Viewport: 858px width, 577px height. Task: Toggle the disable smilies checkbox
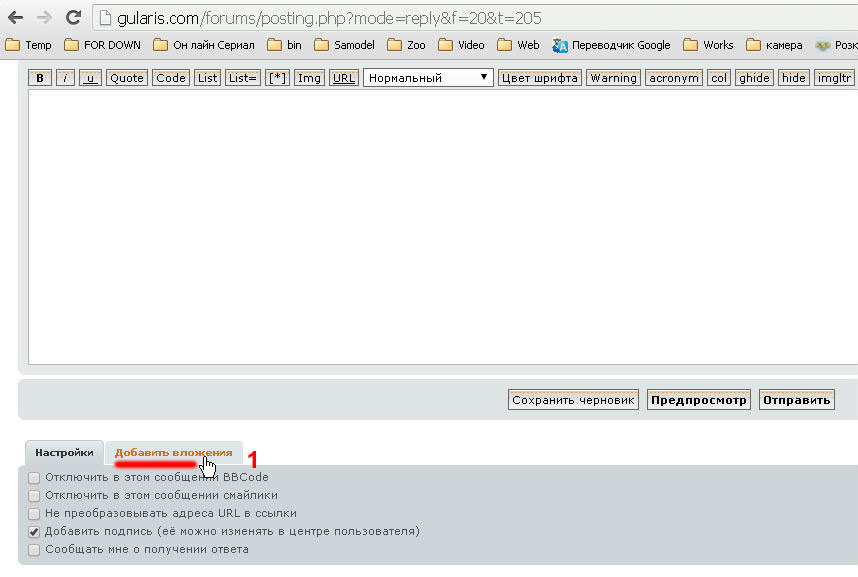coord(35,496)
